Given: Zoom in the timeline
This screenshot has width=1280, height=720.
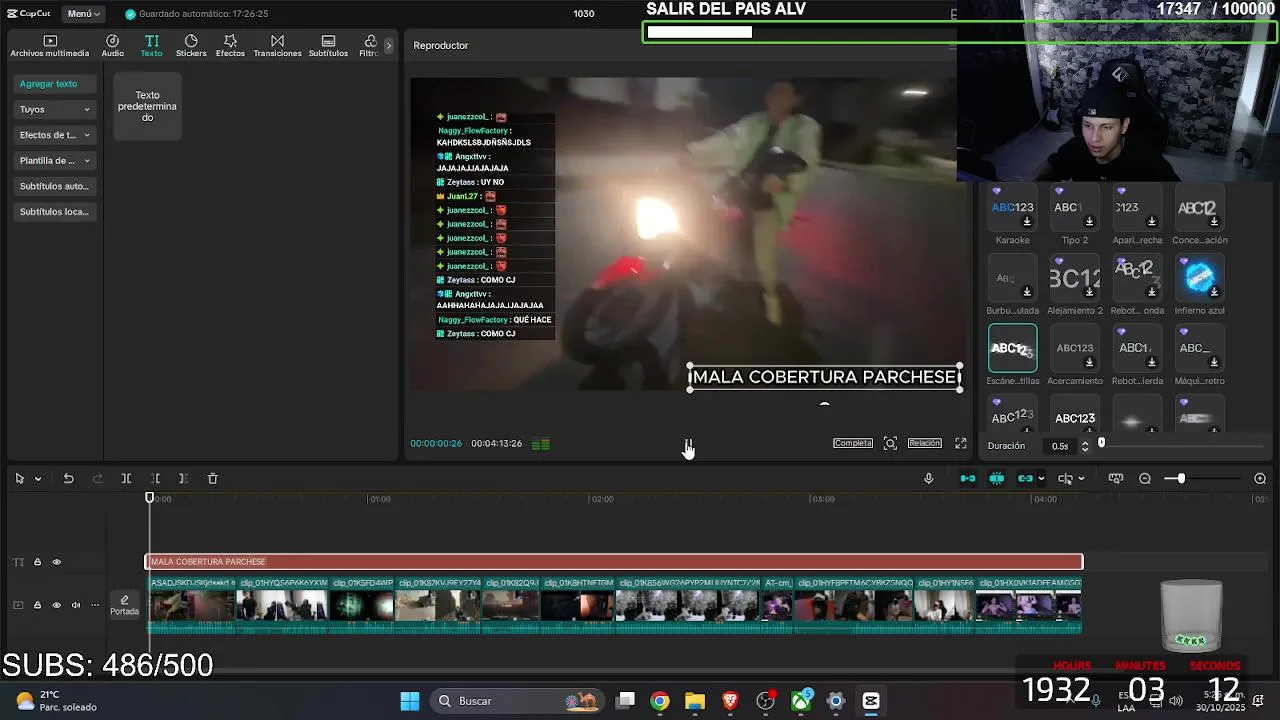Looking at the screenshot, I should pos(1260,479).
